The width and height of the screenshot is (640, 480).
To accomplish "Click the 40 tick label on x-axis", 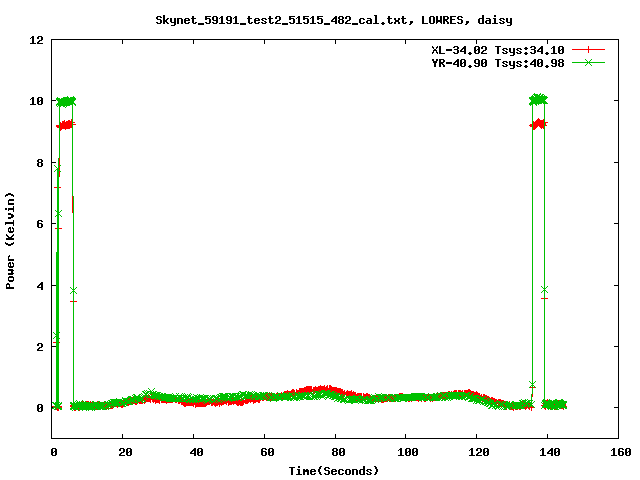I will [193, 453].
